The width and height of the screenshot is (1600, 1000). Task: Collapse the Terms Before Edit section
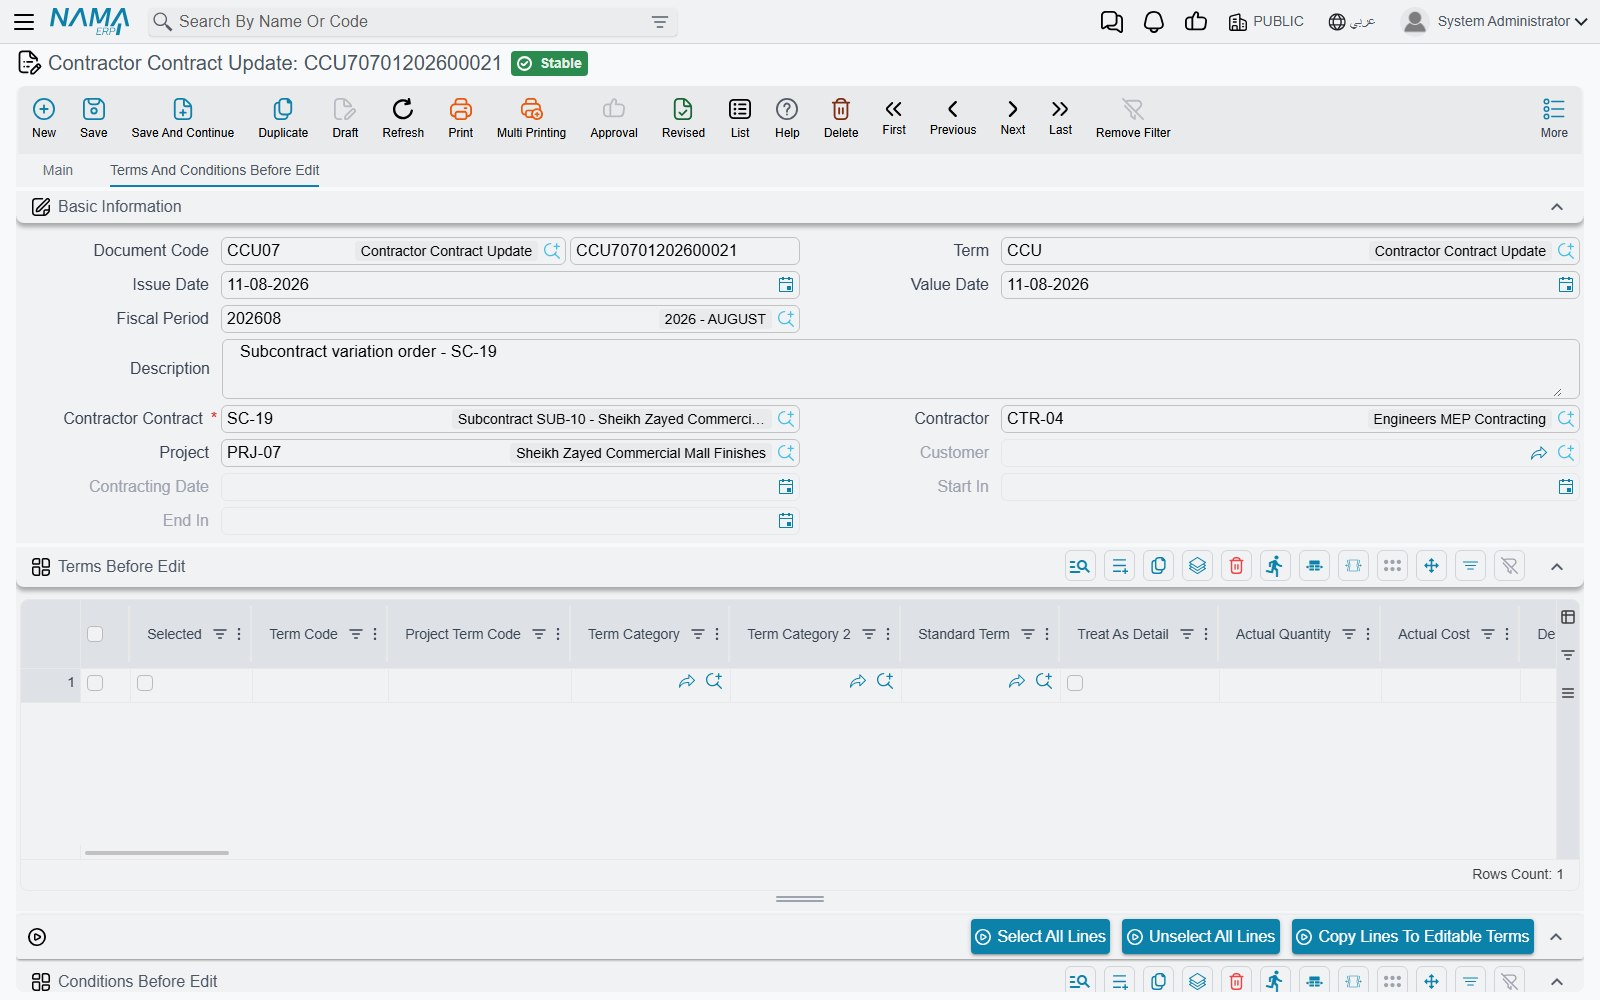[x=1557, y=567]
